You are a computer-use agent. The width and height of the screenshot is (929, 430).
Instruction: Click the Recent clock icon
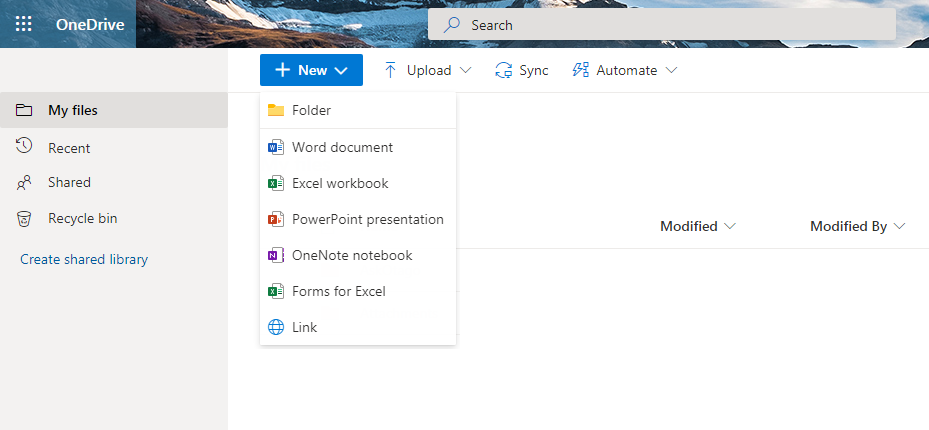[24, 147]
